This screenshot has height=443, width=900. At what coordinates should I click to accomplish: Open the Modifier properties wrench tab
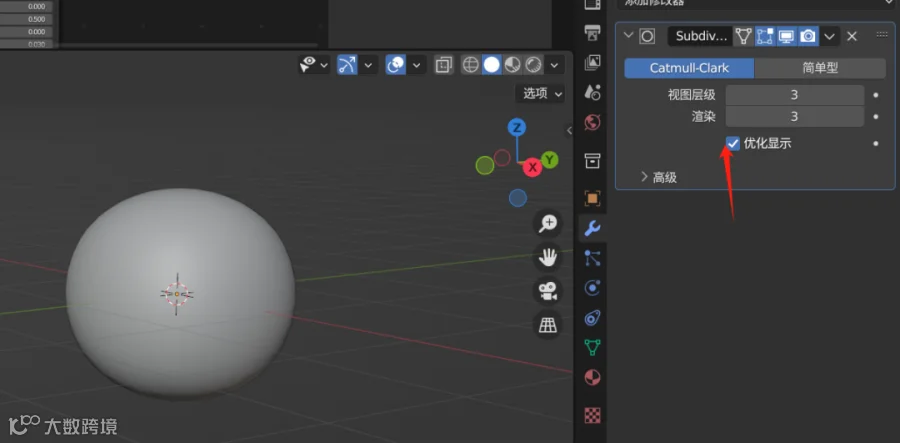tap(592, 228)
